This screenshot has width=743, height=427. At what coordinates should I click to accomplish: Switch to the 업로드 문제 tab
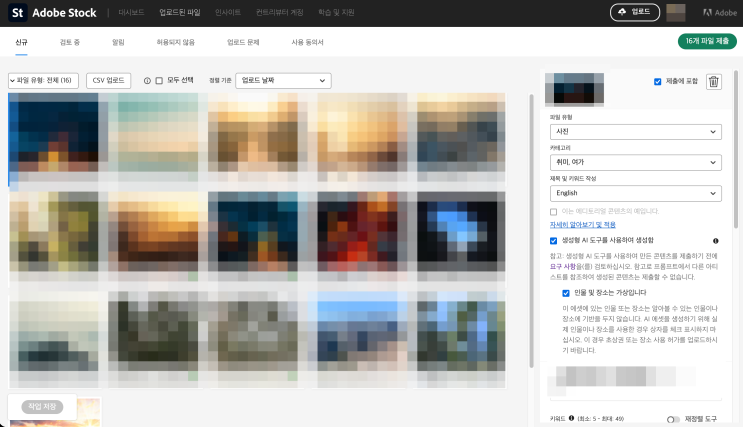(x=243, y=42)
